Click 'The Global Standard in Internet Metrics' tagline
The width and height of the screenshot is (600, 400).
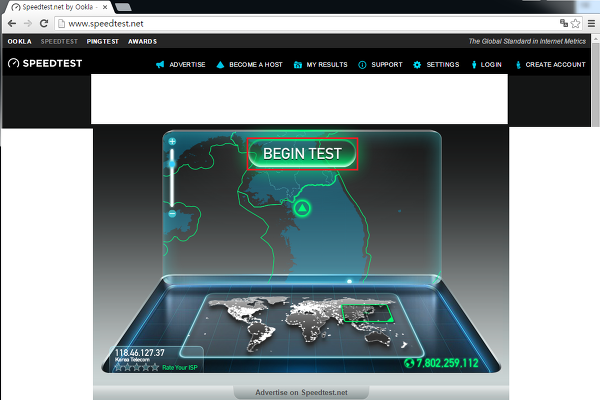[527, 41]
